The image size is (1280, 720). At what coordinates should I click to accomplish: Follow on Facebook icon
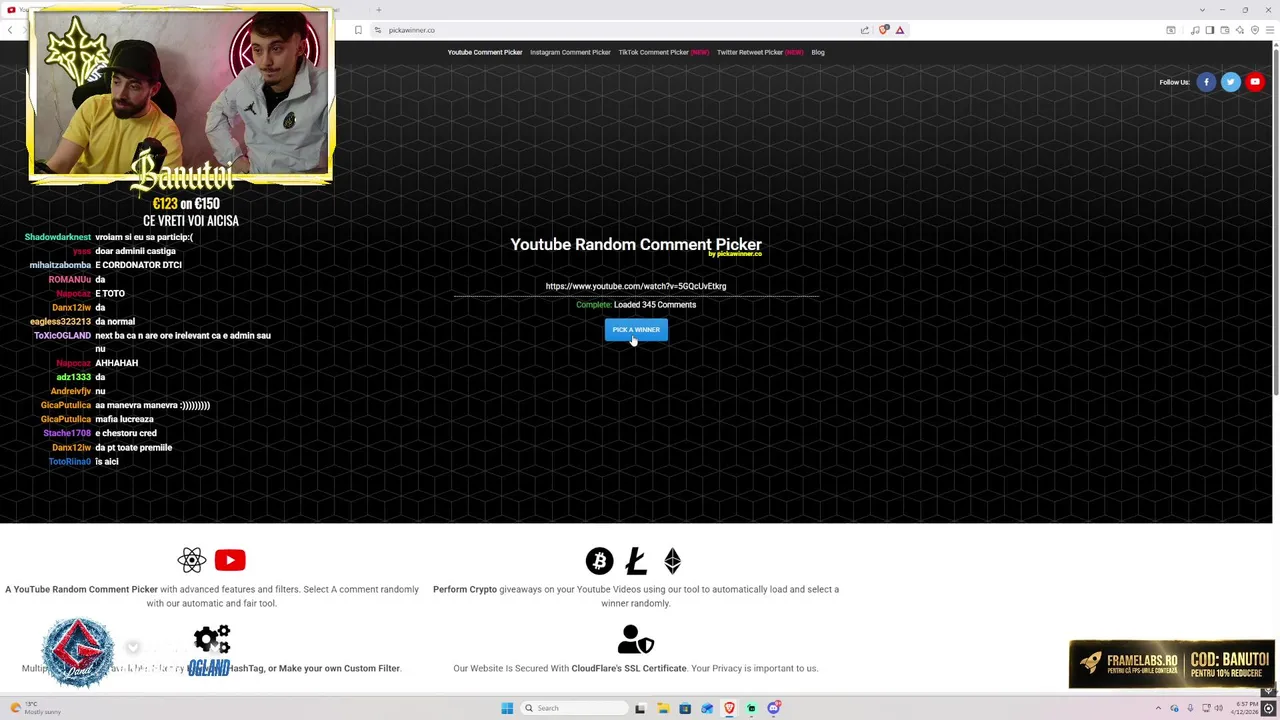tap(1206, 82)
